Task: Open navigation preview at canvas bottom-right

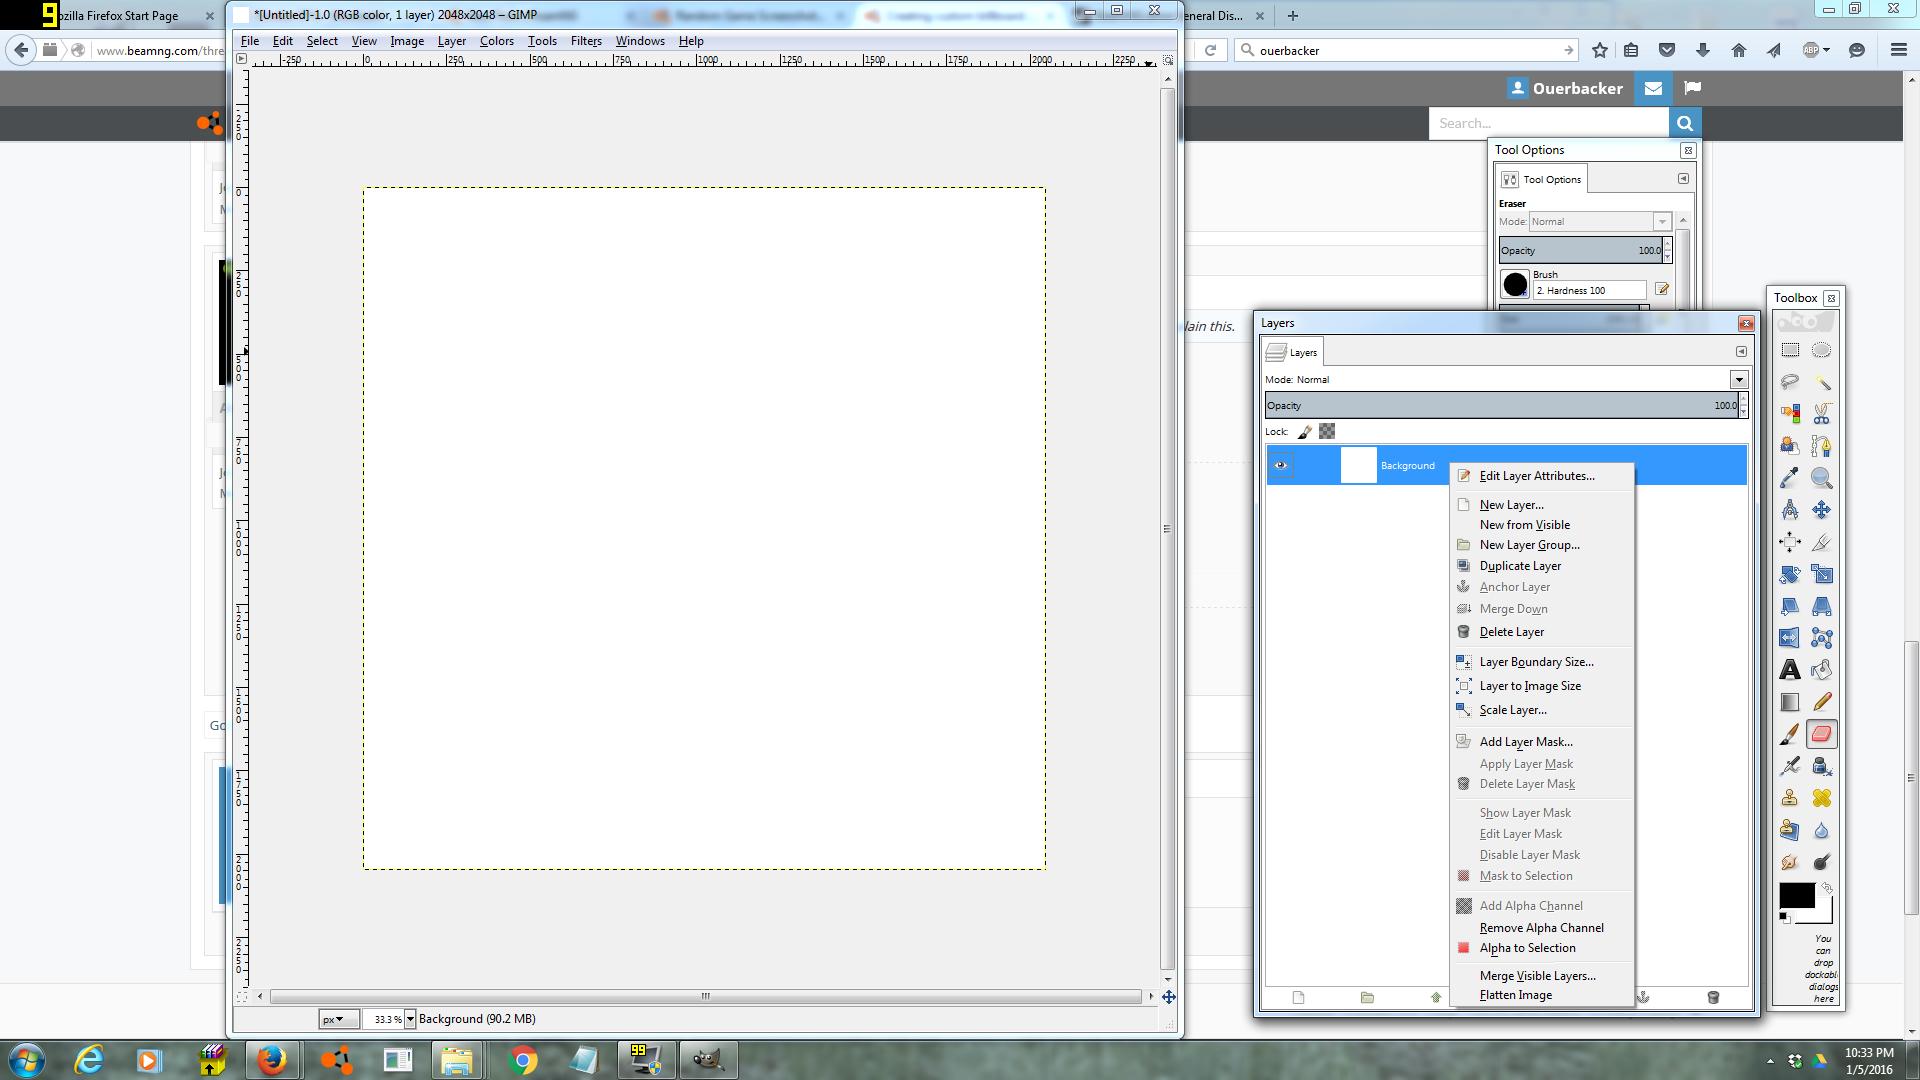Action: pos(1168,997)
